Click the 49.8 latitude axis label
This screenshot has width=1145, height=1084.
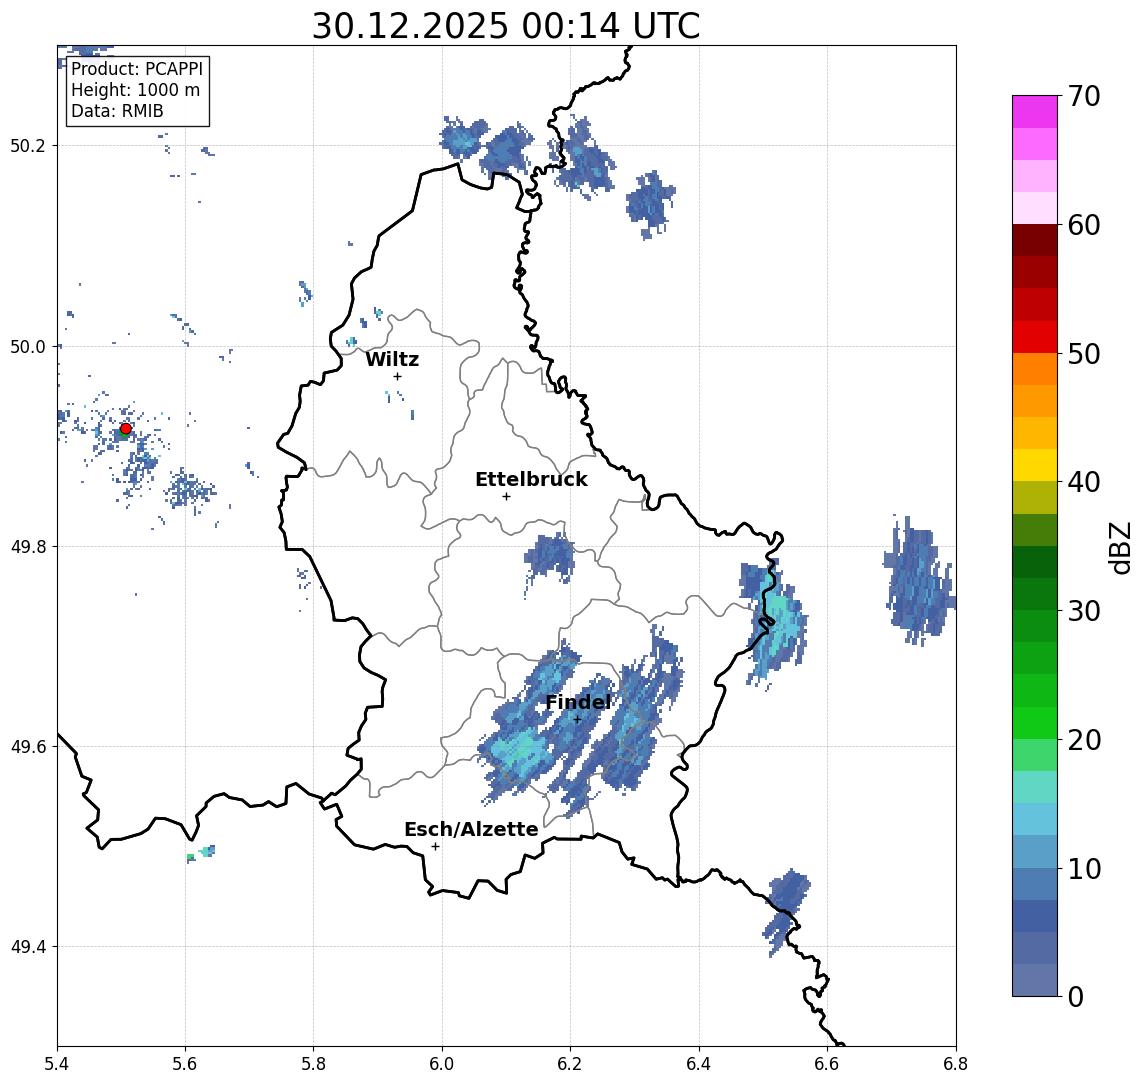pyautogui.click(x=27, y=546)
